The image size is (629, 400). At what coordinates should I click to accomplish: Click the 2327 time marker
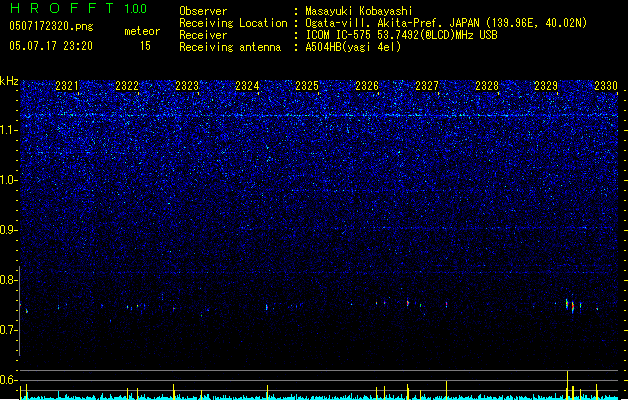pos(427,86)
